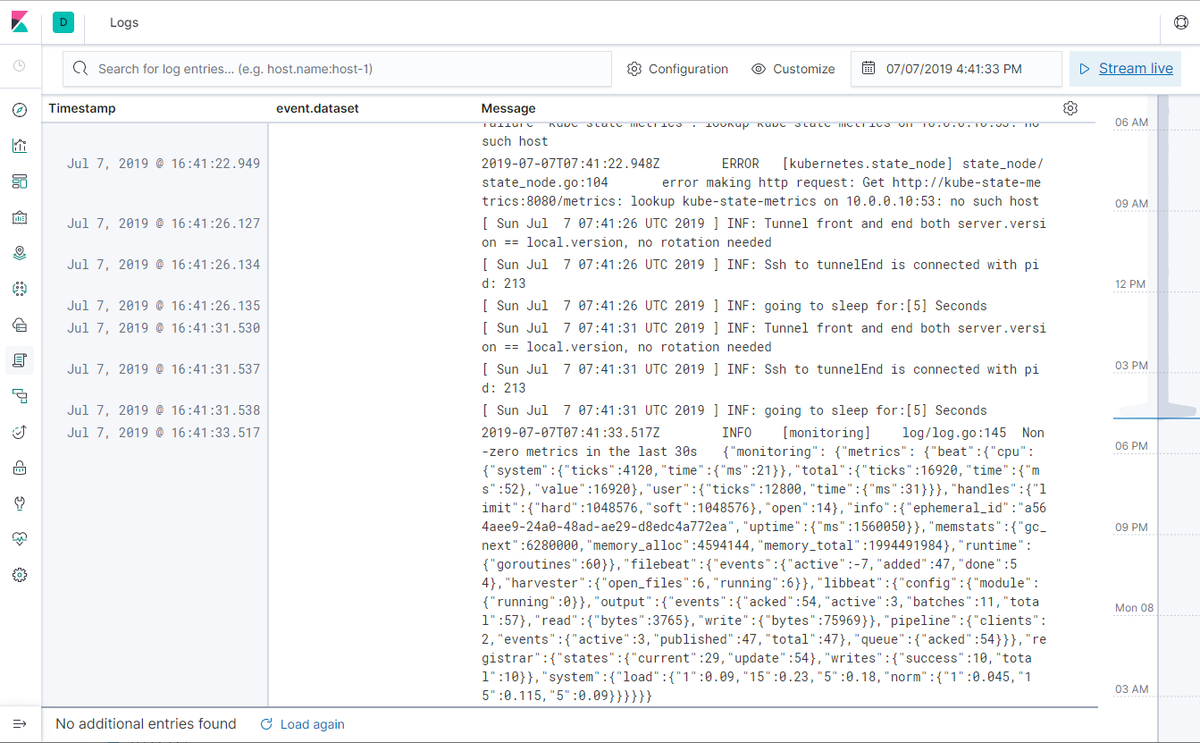Open Discover compass icon in sidebar

(20, 109)
